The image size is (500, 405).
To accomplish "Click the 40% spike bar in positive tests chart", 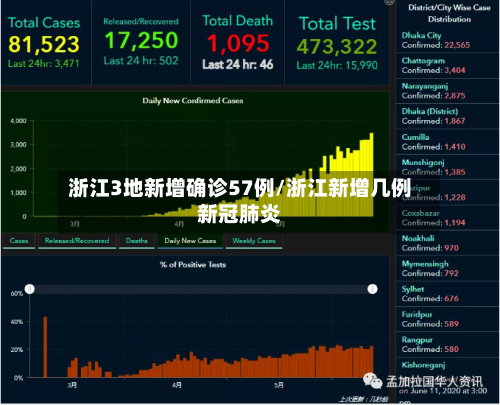I will click(x=45, y=347).
